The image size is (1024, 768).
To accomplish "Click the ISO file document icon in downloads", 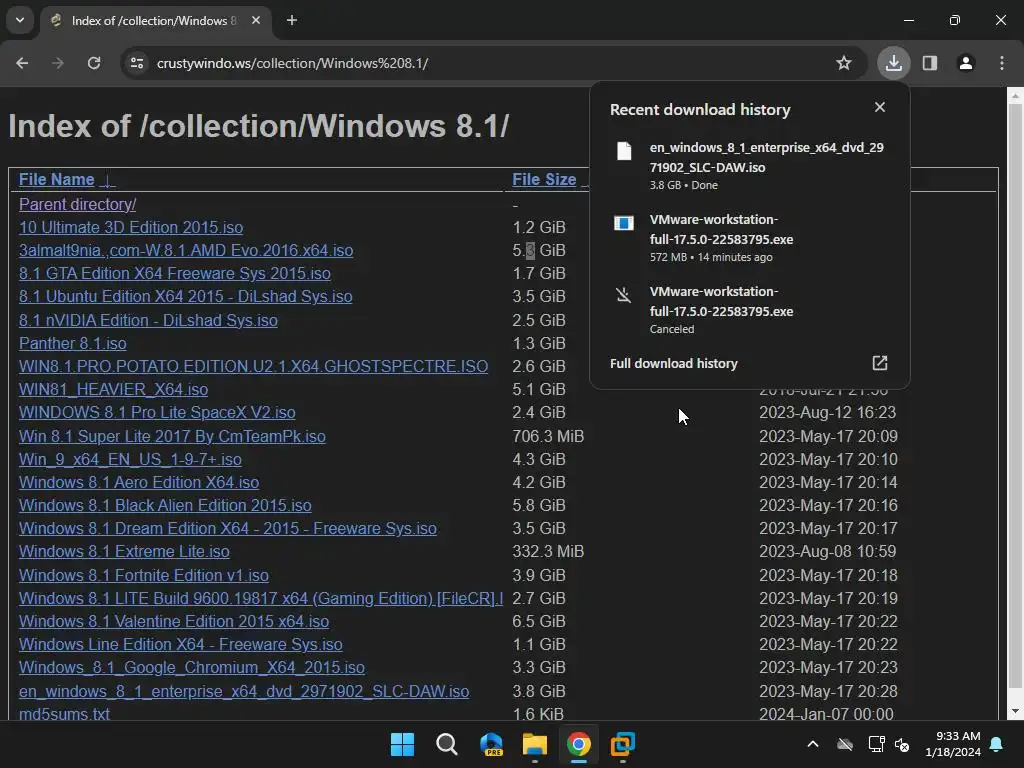I will 624,152.
